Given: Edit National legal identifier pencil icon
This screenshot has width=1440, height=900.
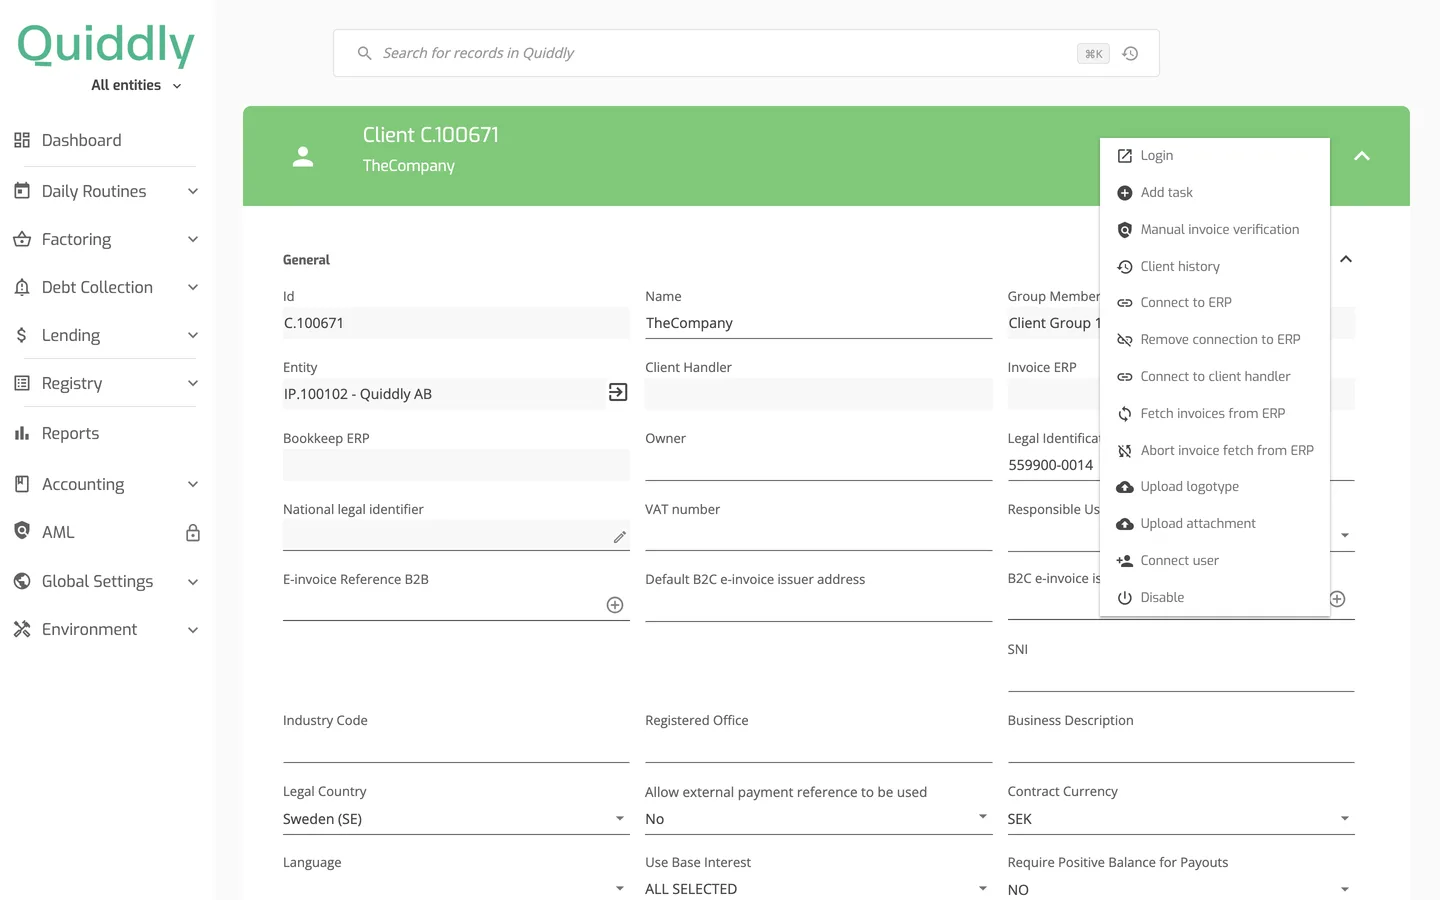Looking at the screenshot, I should click(x=620, y=537).
